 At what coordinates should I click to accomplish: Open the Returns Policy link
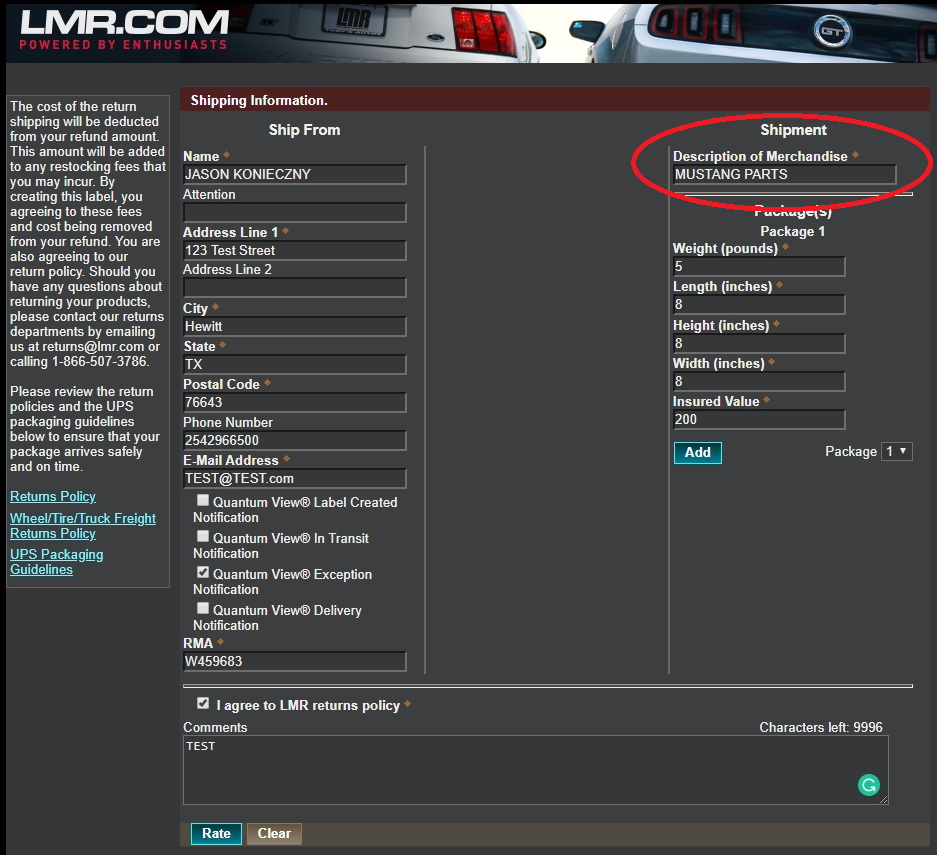click(52, 496)
